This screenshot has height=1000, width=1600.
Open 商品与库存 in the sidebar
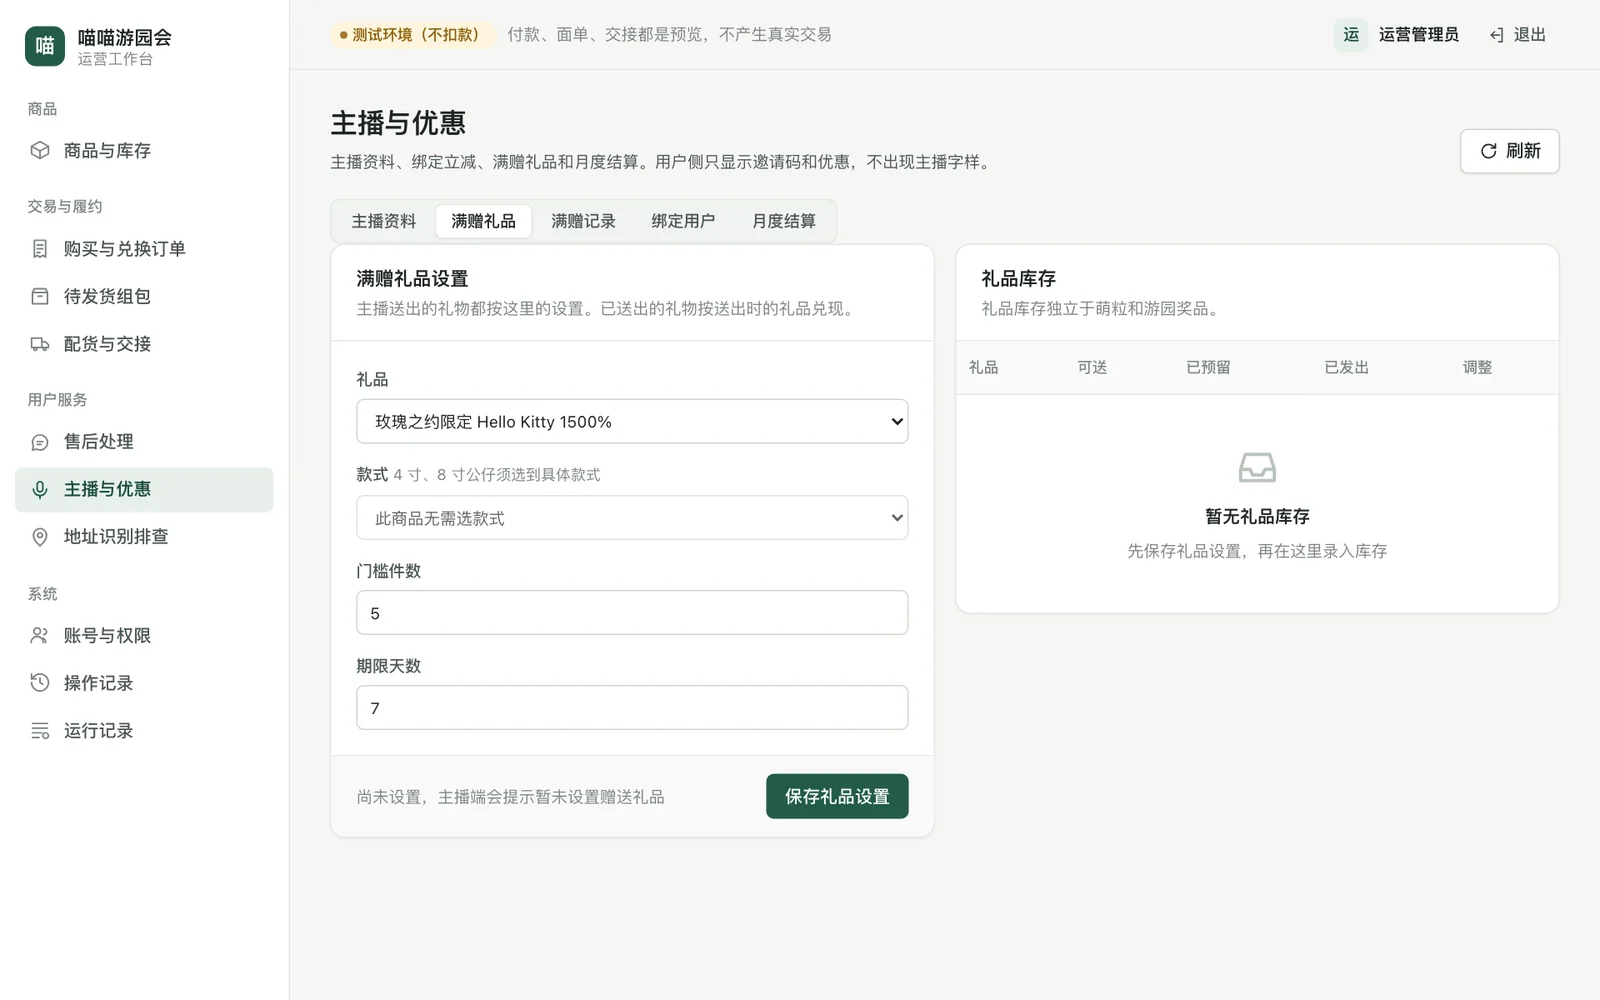[144, 150]
